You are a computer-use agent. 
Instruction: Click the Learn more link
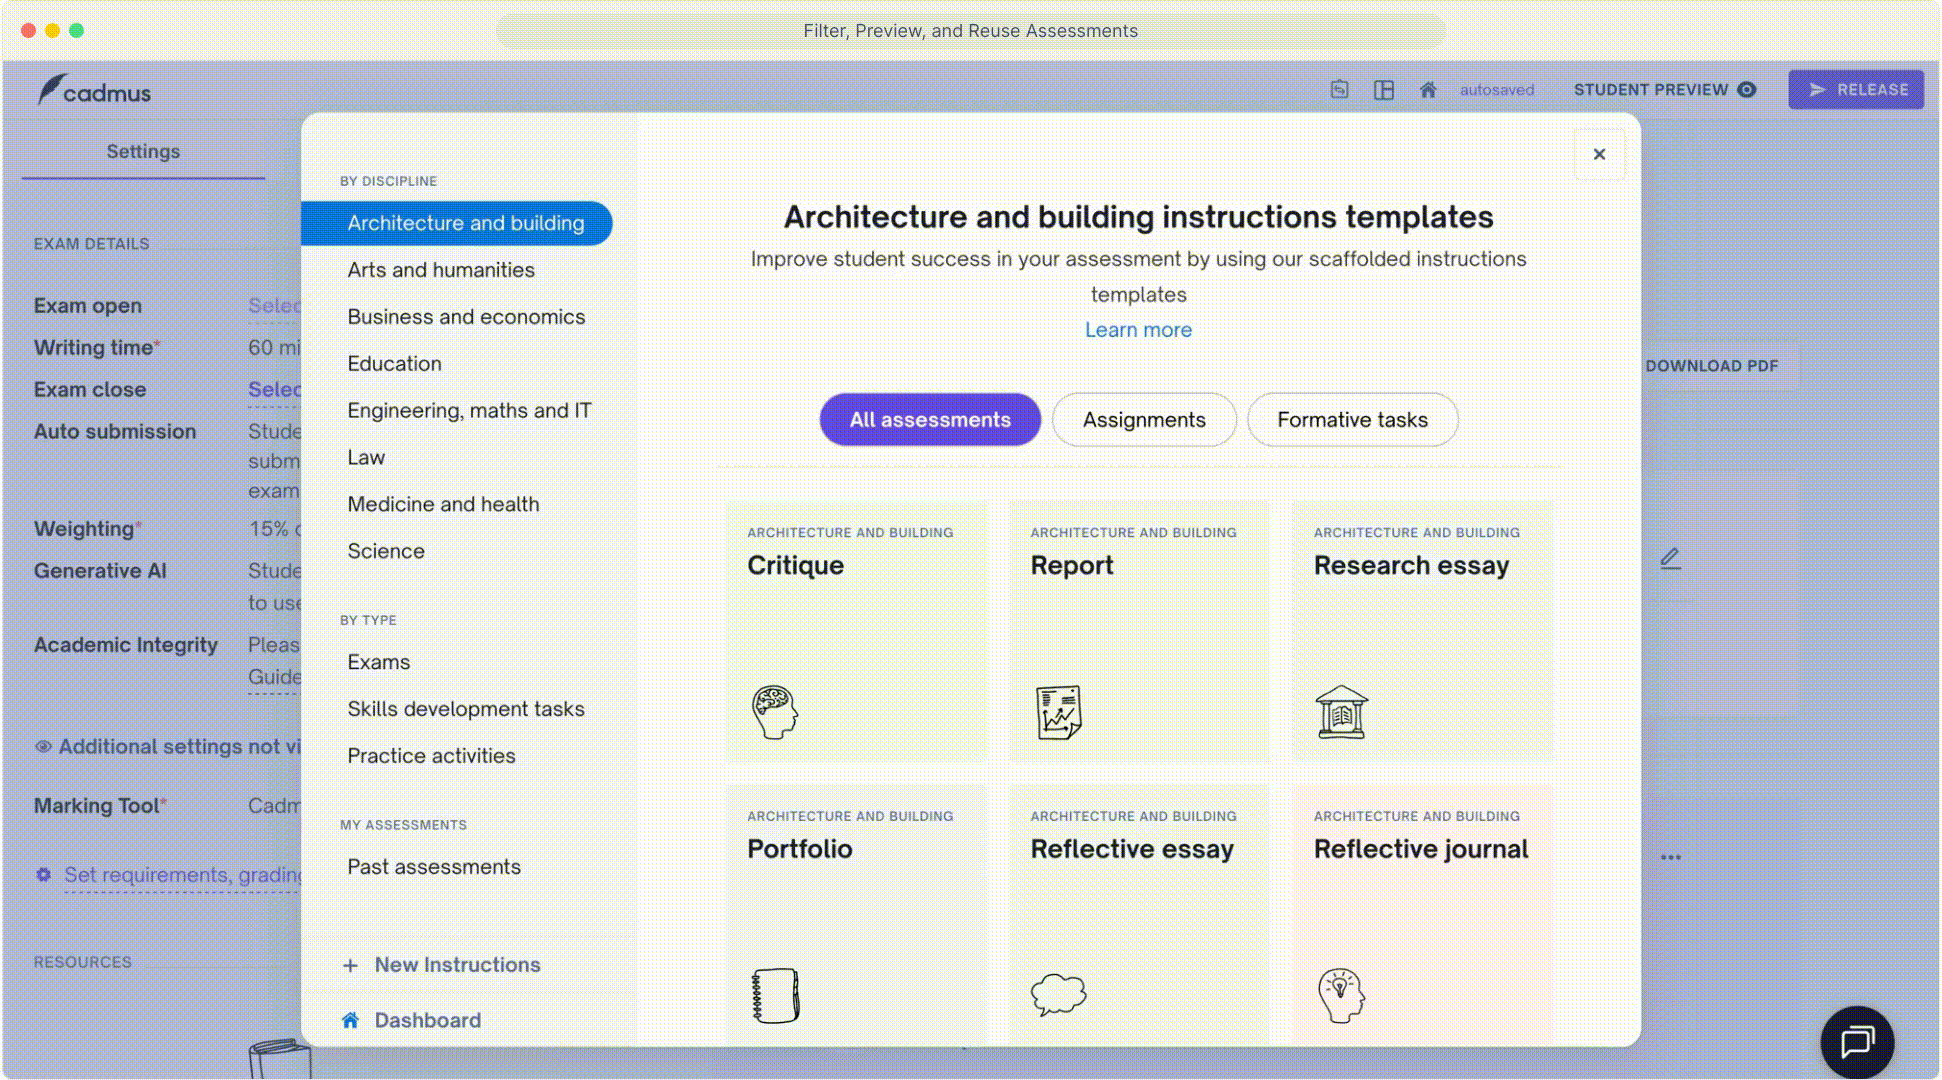[1138, 329]
